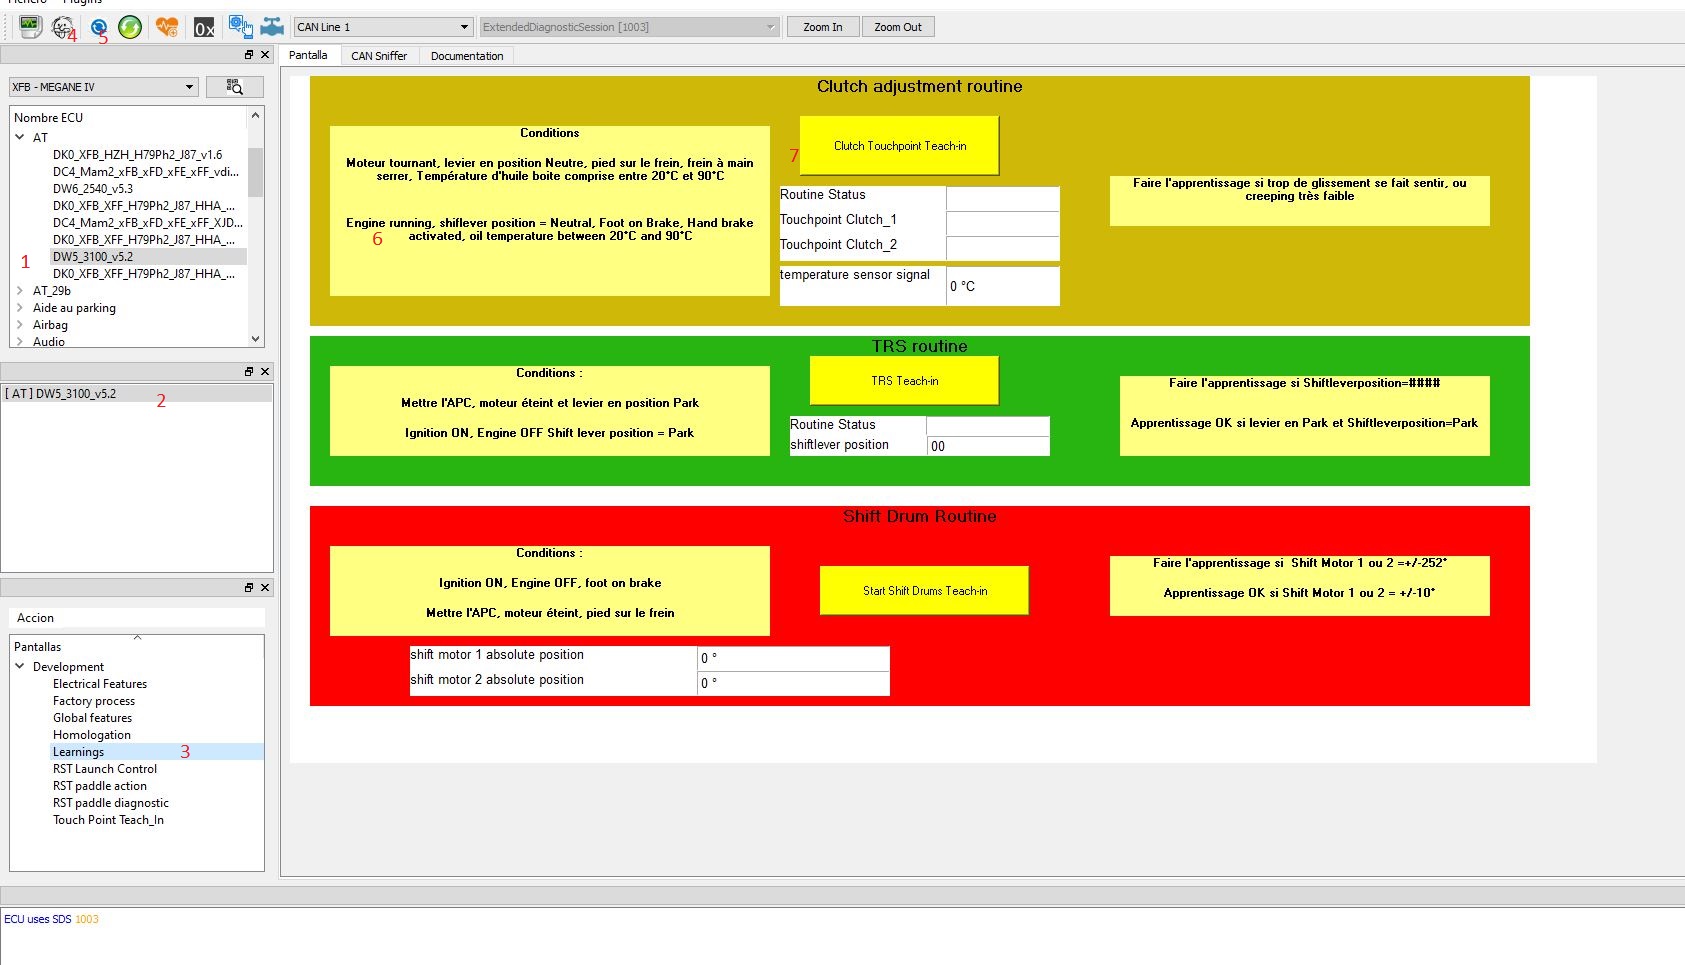Image resolution: width=1685 pixels, height=965 pixels.
Task: Open Homologation screen
Action: point(92,735)
